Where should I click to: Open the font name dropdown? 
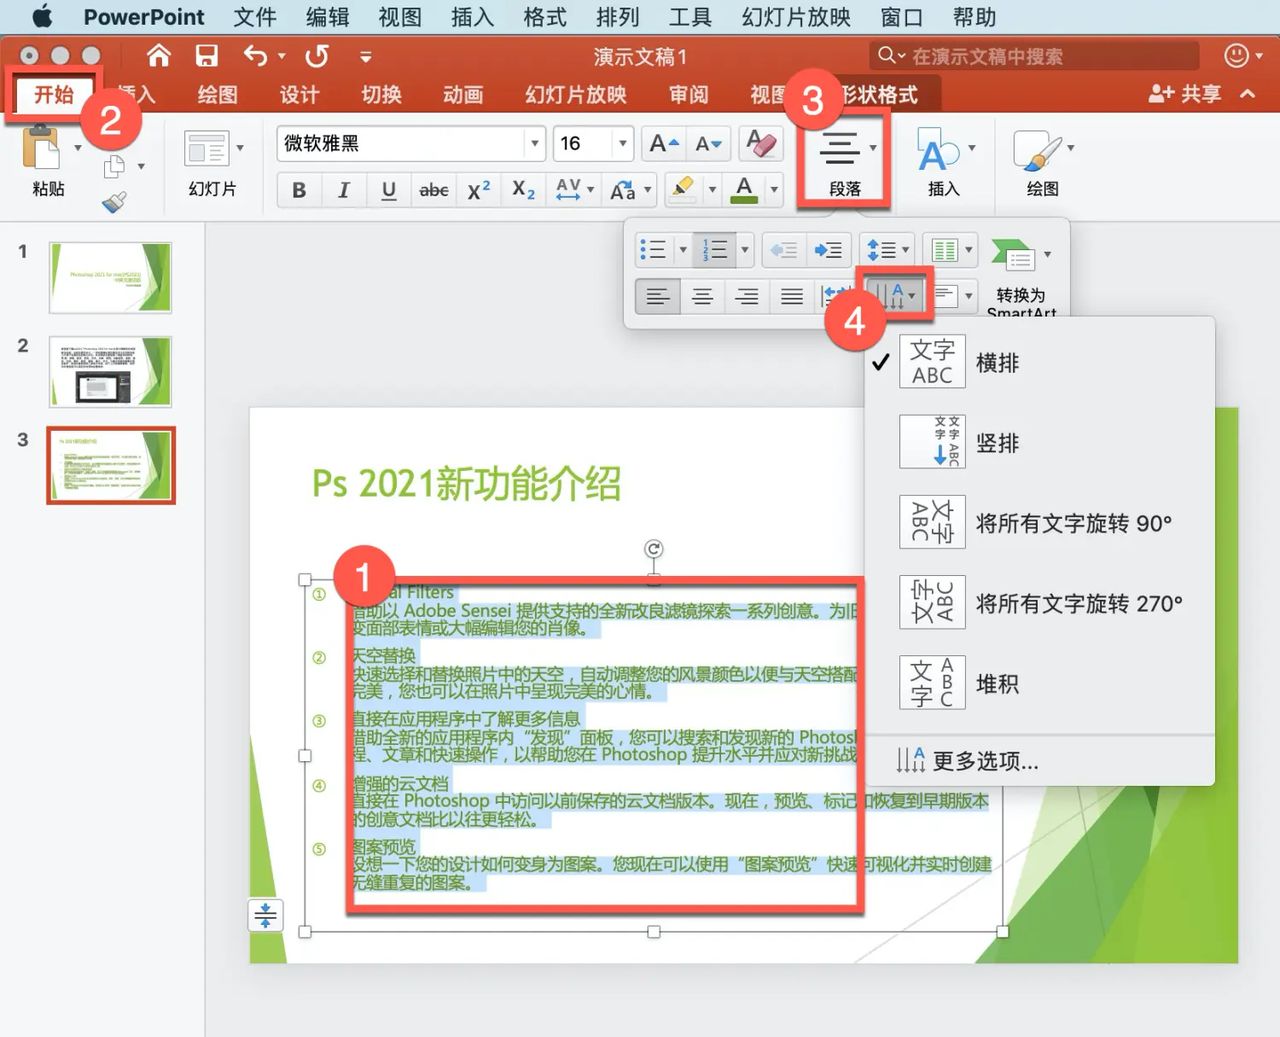click(535, 144)
